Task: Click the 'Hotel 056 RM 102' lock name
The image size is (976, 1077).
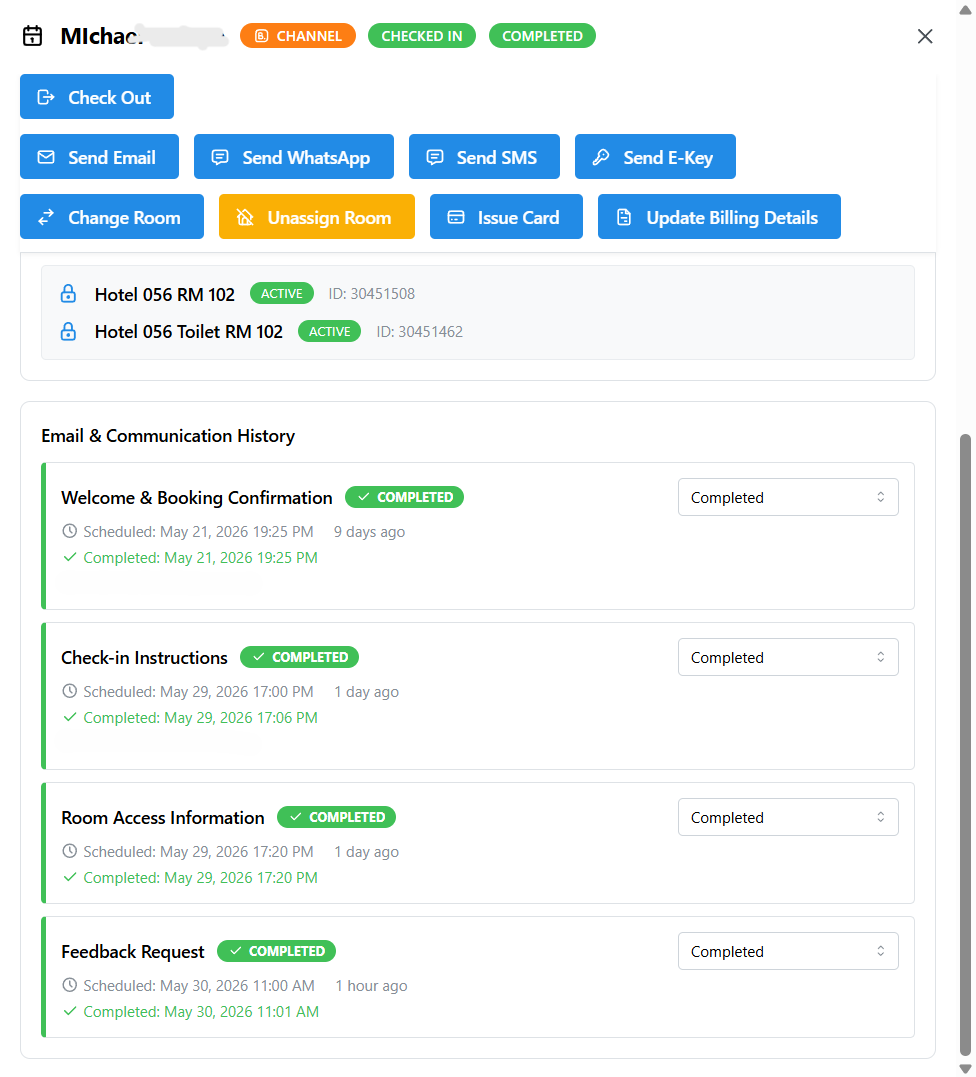Action: (165, 295)
